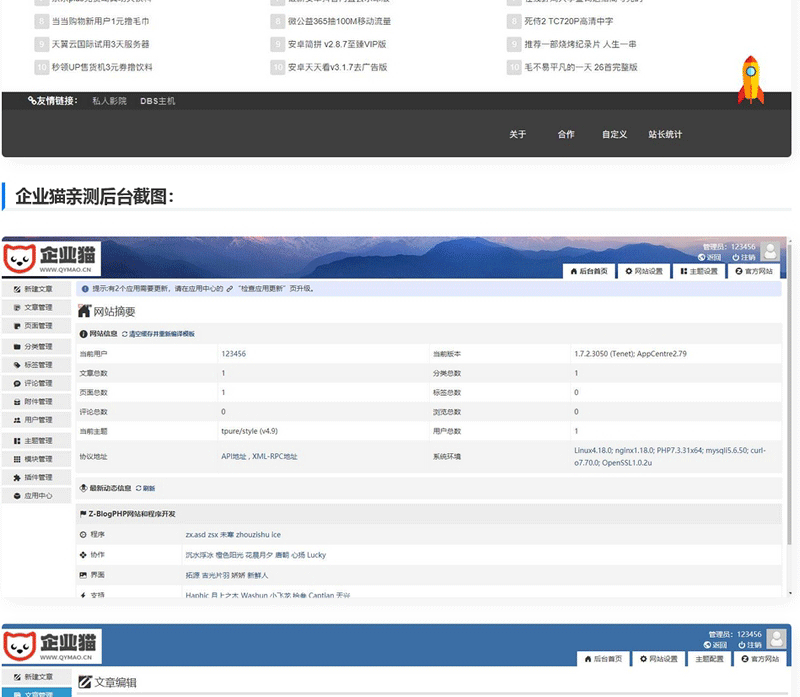Open 模块管理 in the admin sidebar
Screen dimensions: 800x697
pyautogui.click(x=36, y=459)
